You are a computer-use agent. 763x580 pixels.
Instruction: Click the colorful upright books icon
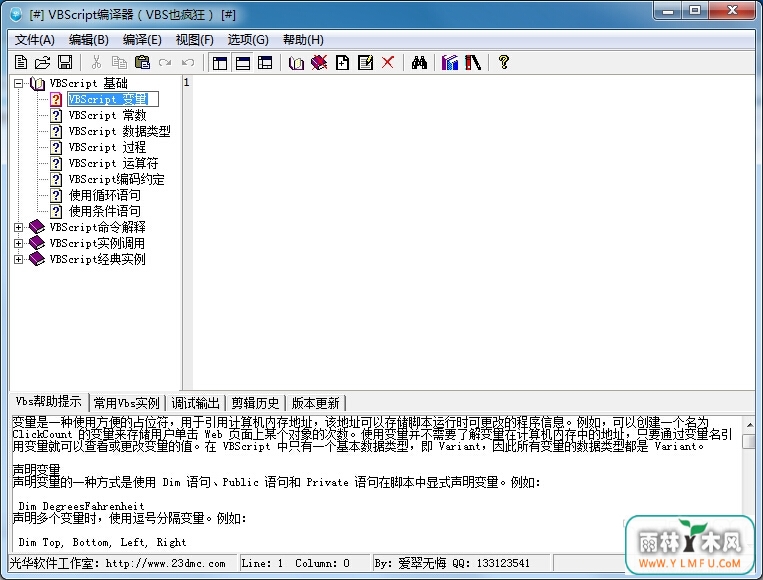(x=450, y=62)
